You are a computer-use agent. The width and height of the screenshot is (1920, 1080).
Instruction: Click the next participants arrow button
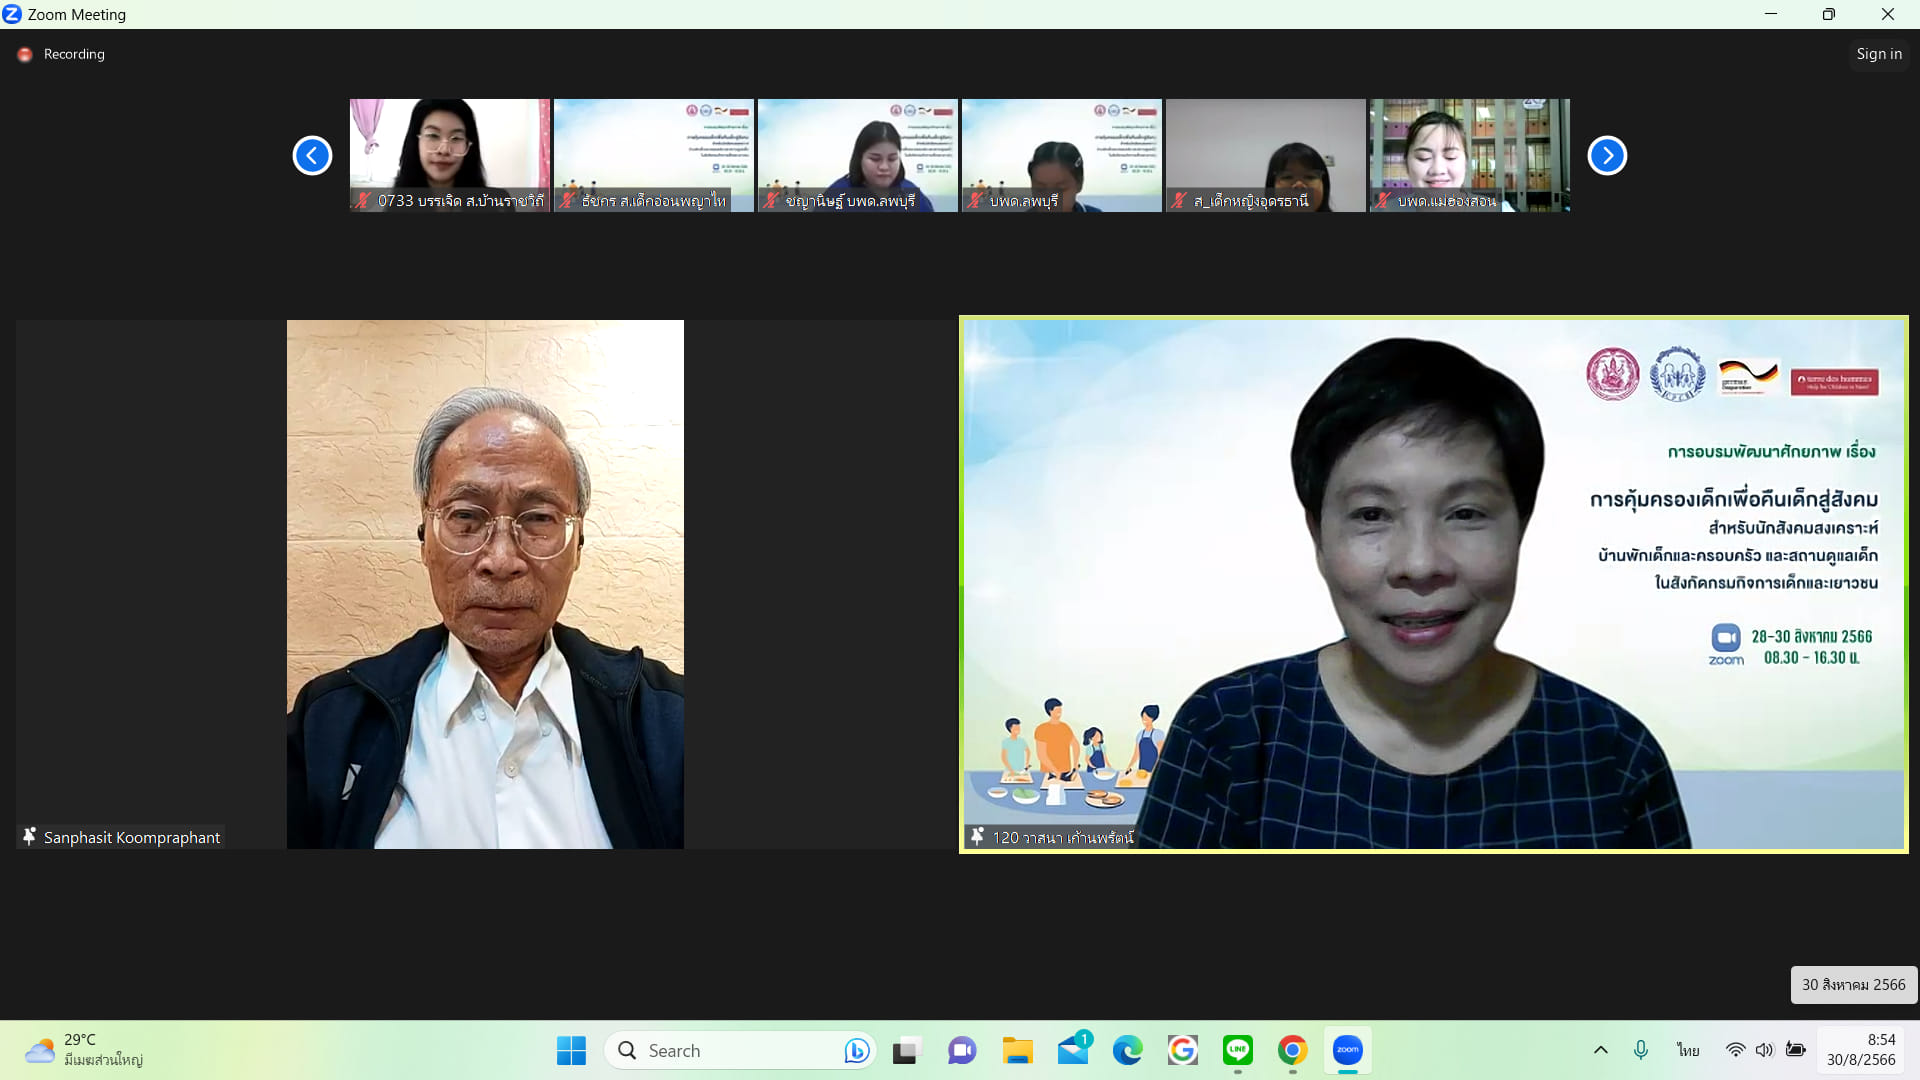(x=1607, y=155)
